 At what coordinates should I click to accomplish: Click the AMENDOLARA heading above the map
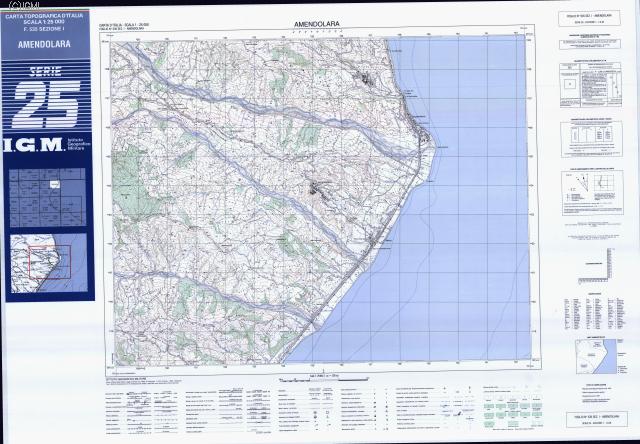(317, 24)
